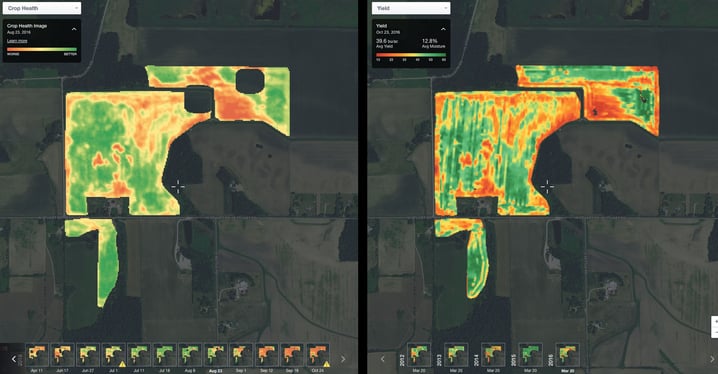Image resolution: width=718 pixels, height=374 pixels.
Task: Select the Jun 27 crop health thumbnail
Action: coord(88,355)
